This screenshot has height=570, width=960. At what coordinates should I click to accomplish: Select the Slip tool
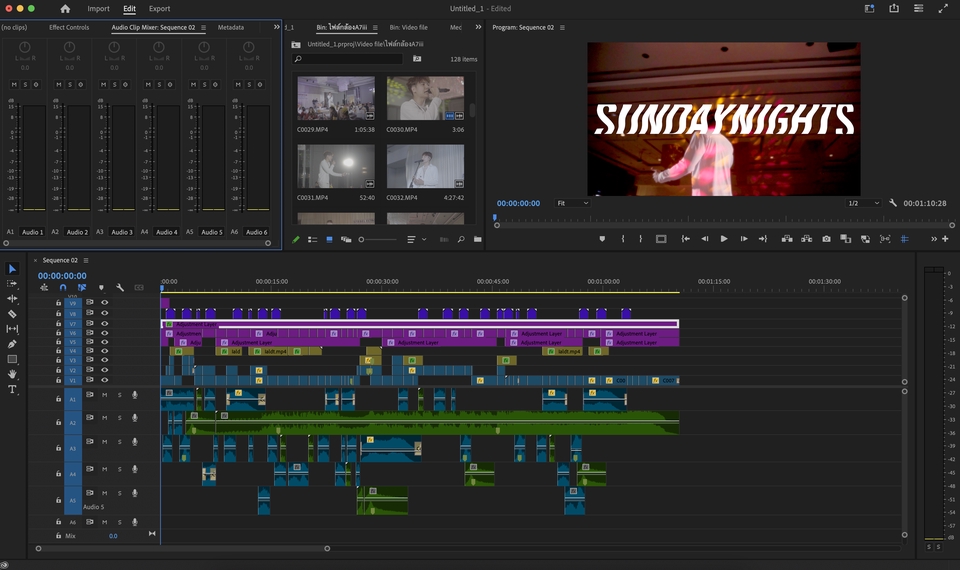[x=12, y=329]
